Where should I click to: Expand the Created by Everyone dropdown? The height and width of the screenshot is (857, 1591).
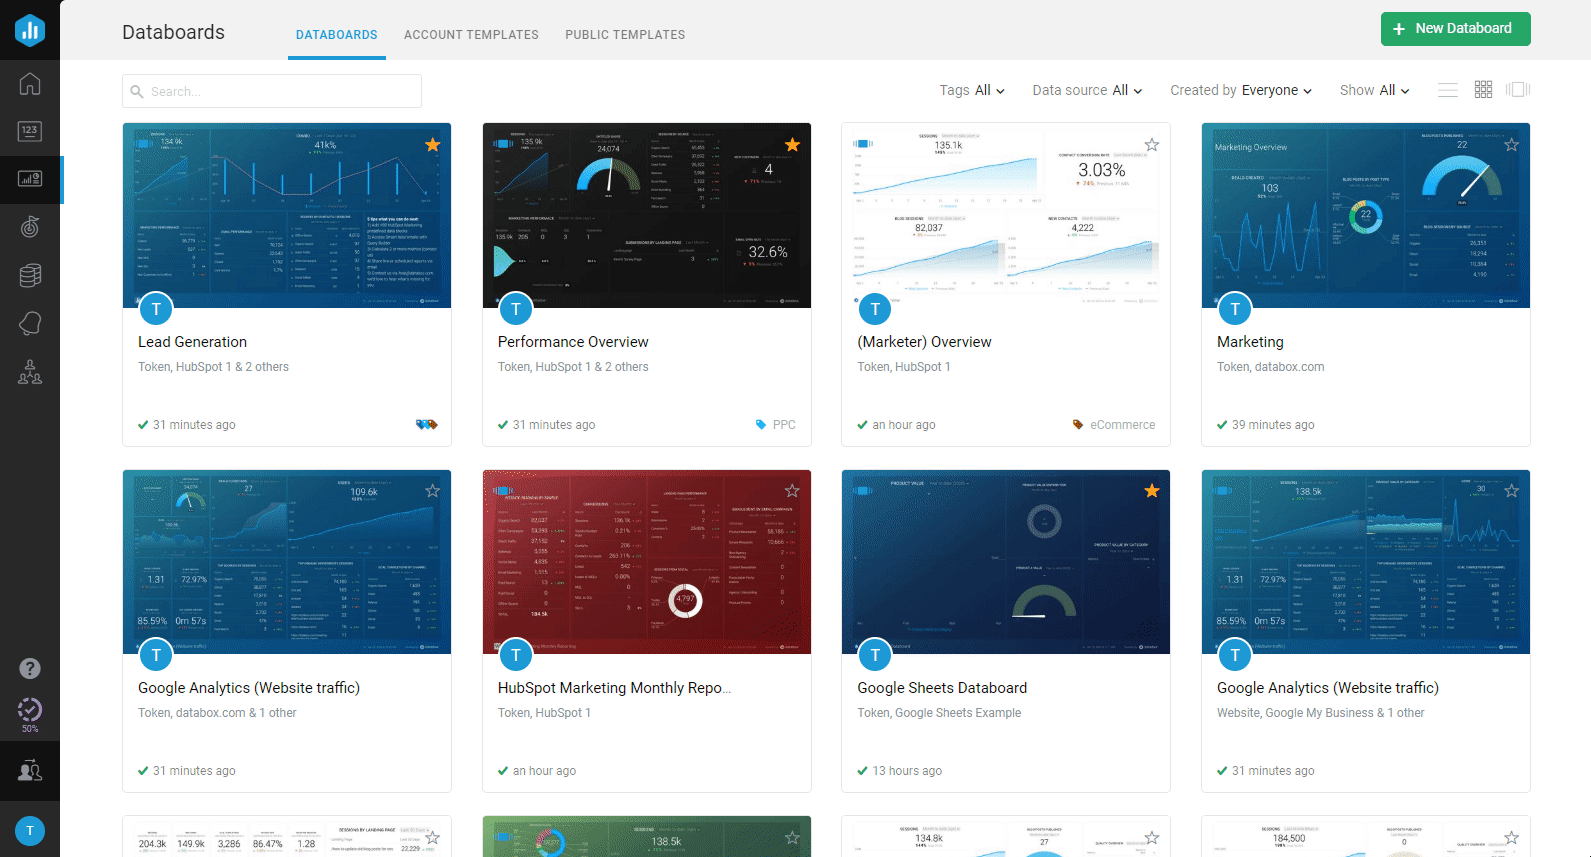[1241, 90]
